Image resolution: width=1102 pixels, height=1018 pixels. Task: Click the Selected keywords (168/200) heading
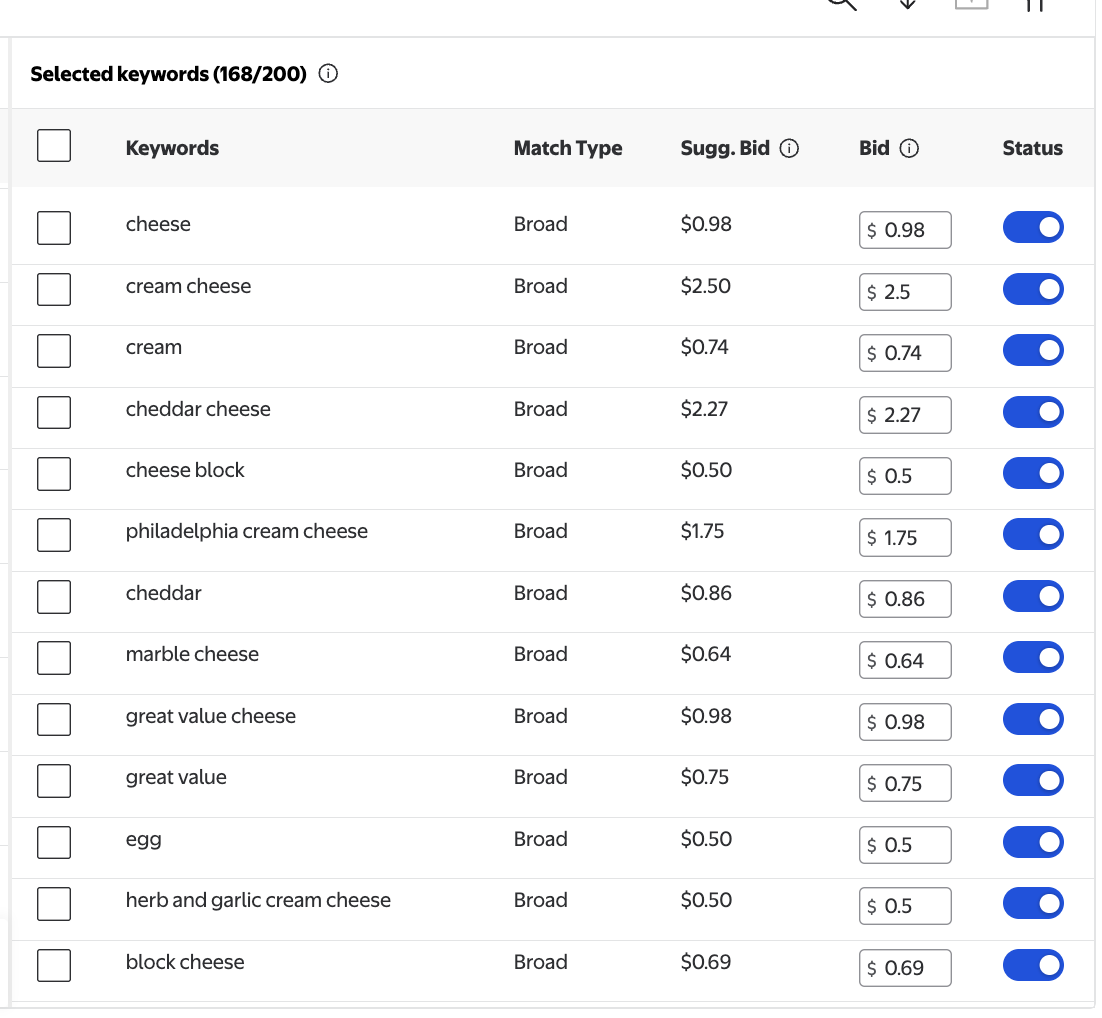tap(169, 74)
